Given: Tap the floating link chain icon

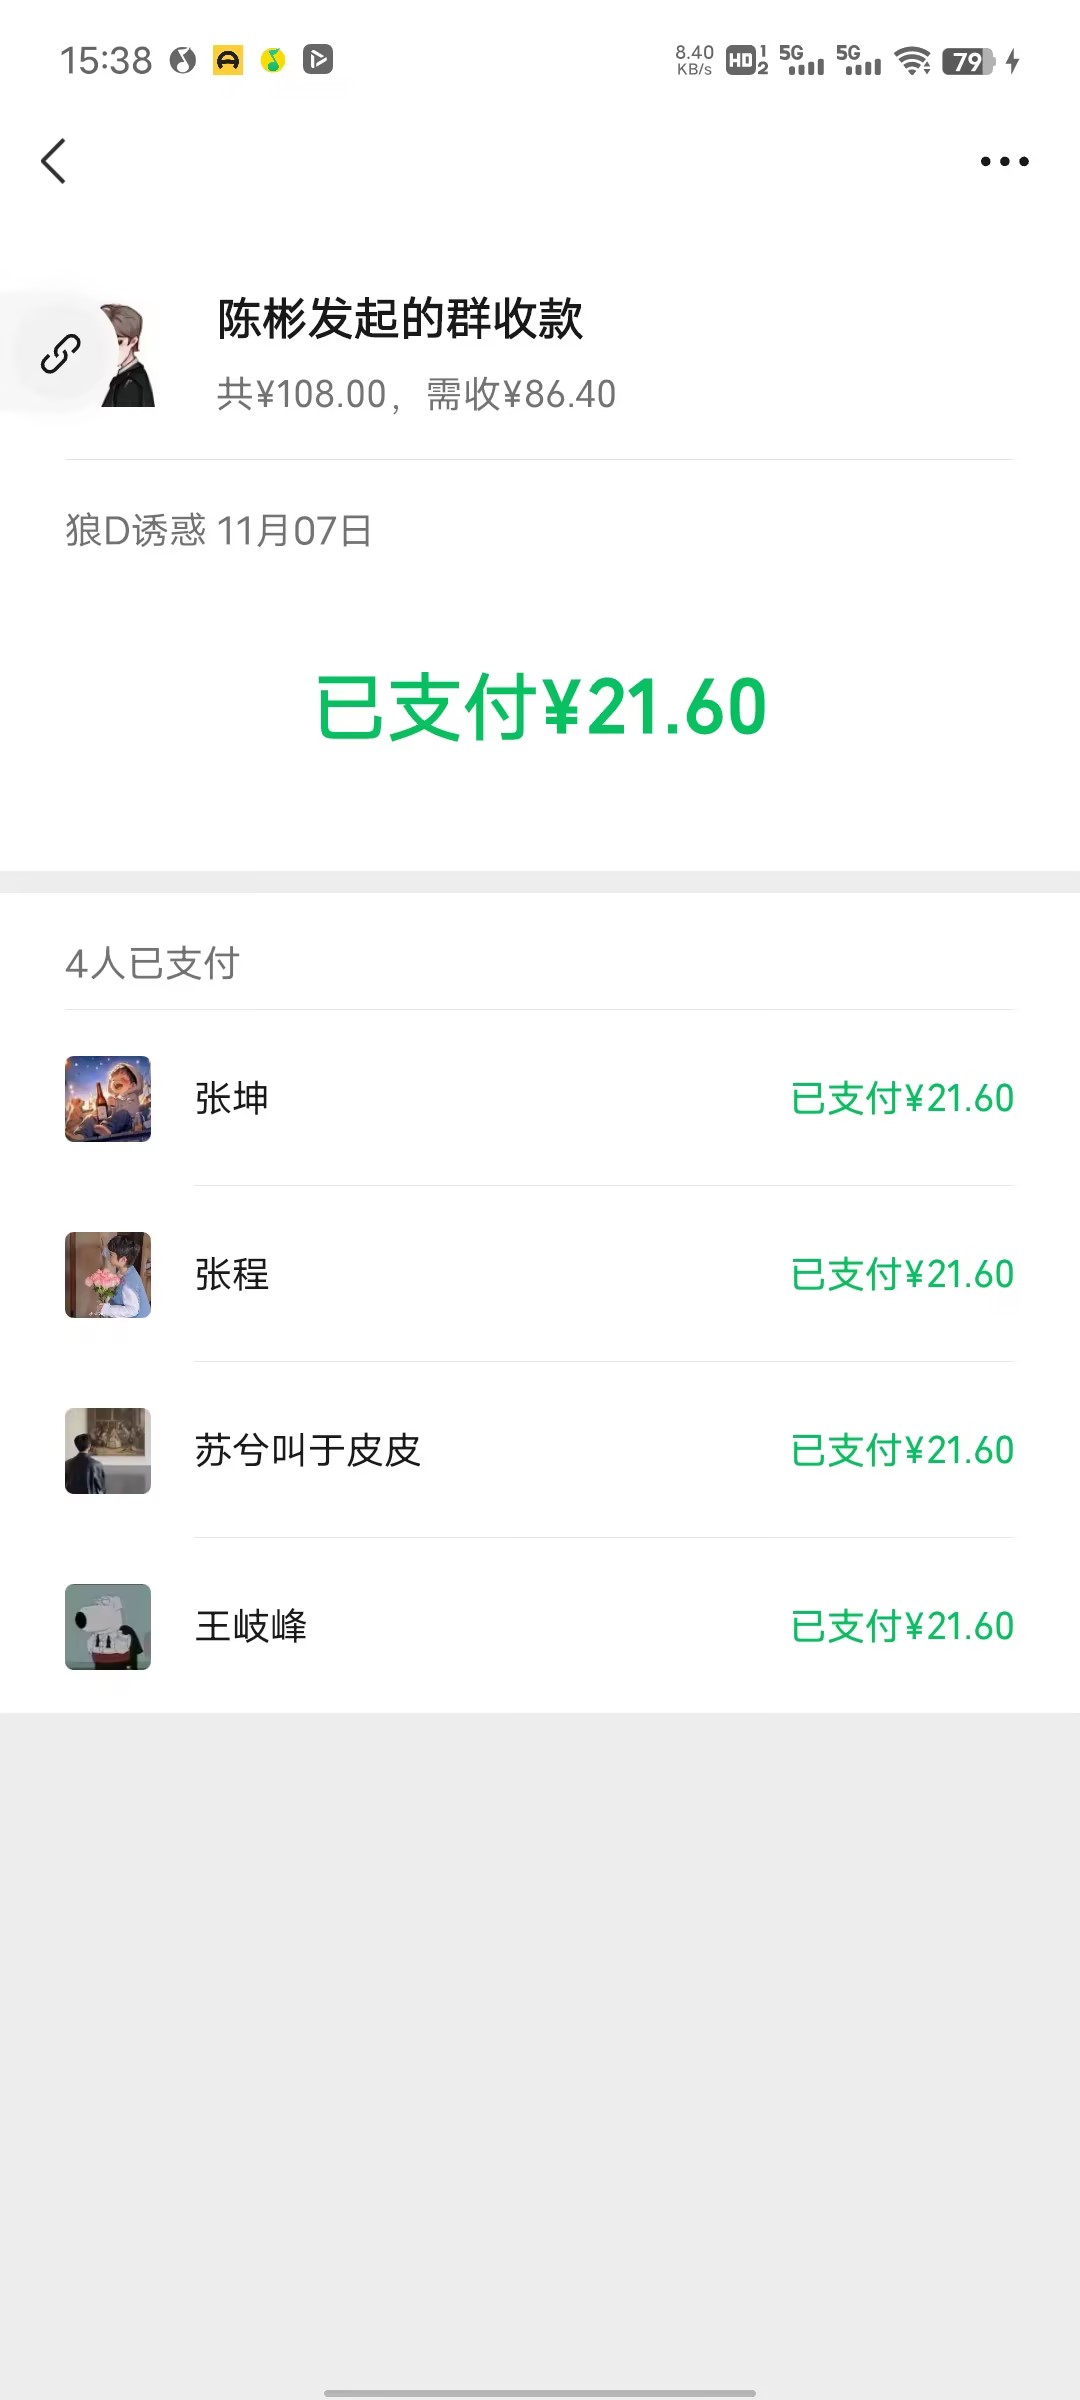Looking at the screenshot, I should click(x=60, y=354).
